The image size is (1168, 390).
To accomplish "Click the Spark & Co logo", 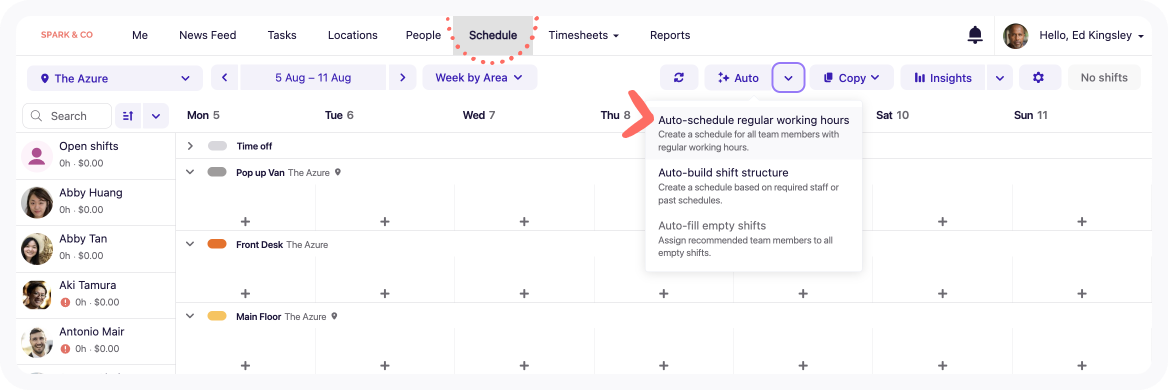I will (x=66, y=35).
